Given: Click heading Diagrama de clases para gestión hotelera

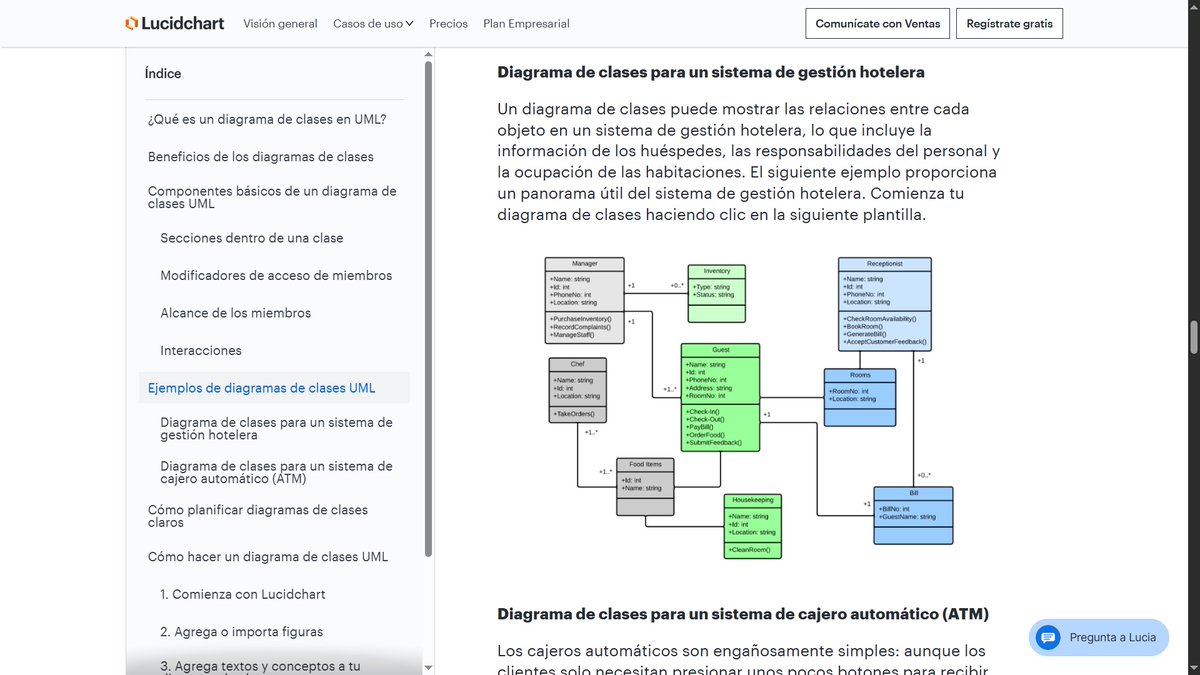Looking at the screenshot, I should tap(711, 72).
